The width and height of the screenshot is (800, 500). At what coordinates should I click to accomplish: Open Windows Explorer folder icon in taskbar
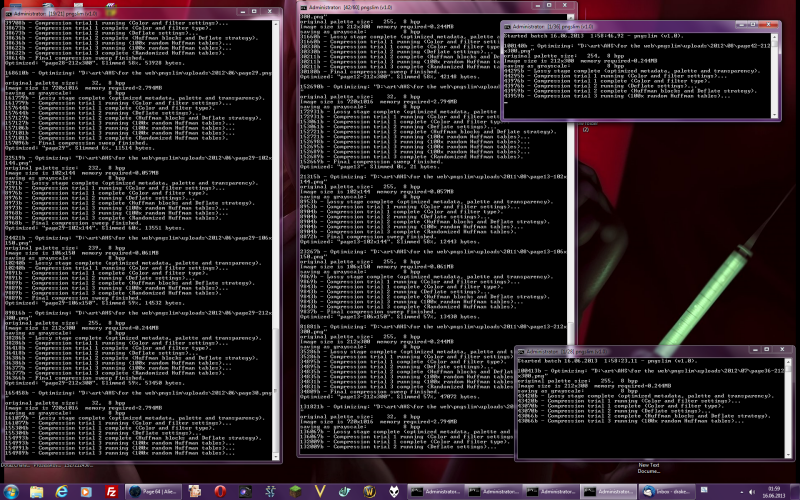pos(36,492)
